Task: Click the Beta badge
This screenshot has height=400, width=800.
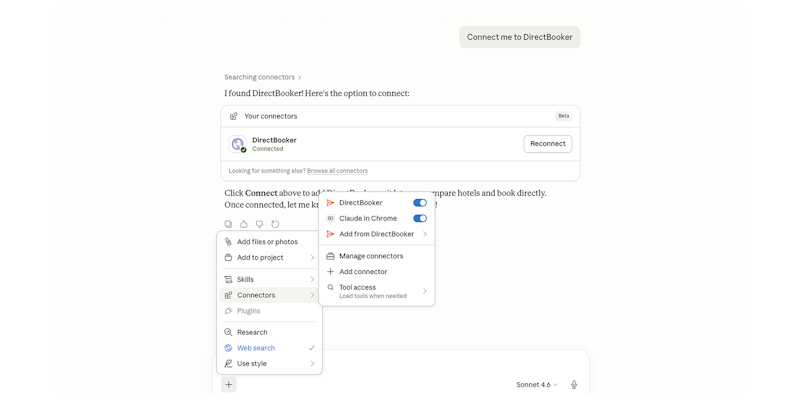Action: coord(563,116)
